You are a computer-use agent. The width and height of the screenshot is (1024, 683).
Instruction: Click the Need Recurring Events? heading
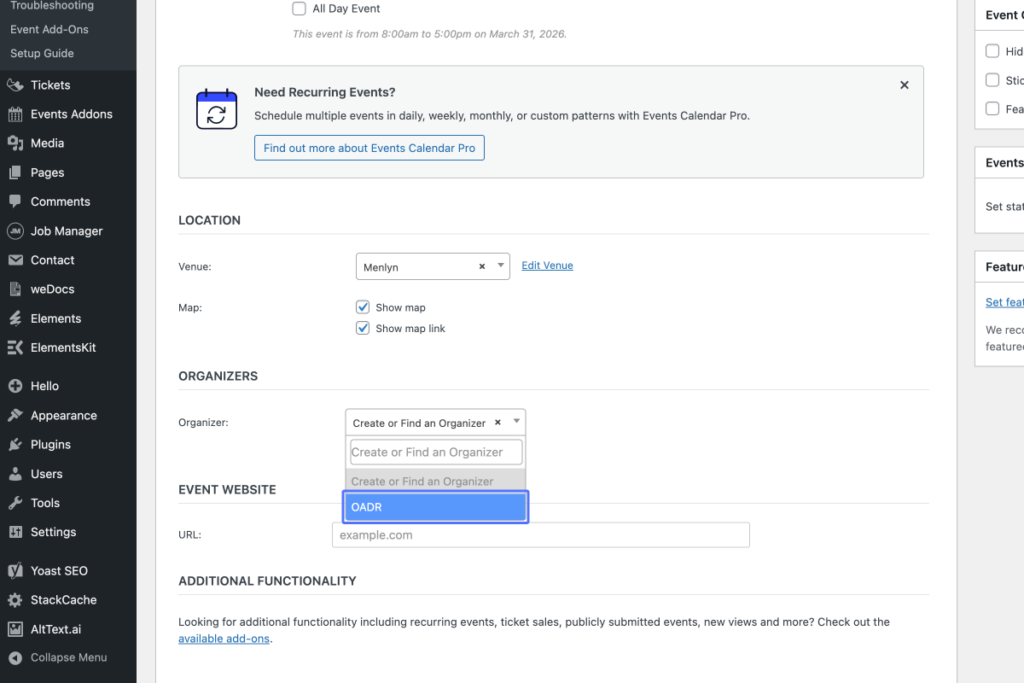pos(325,92)
